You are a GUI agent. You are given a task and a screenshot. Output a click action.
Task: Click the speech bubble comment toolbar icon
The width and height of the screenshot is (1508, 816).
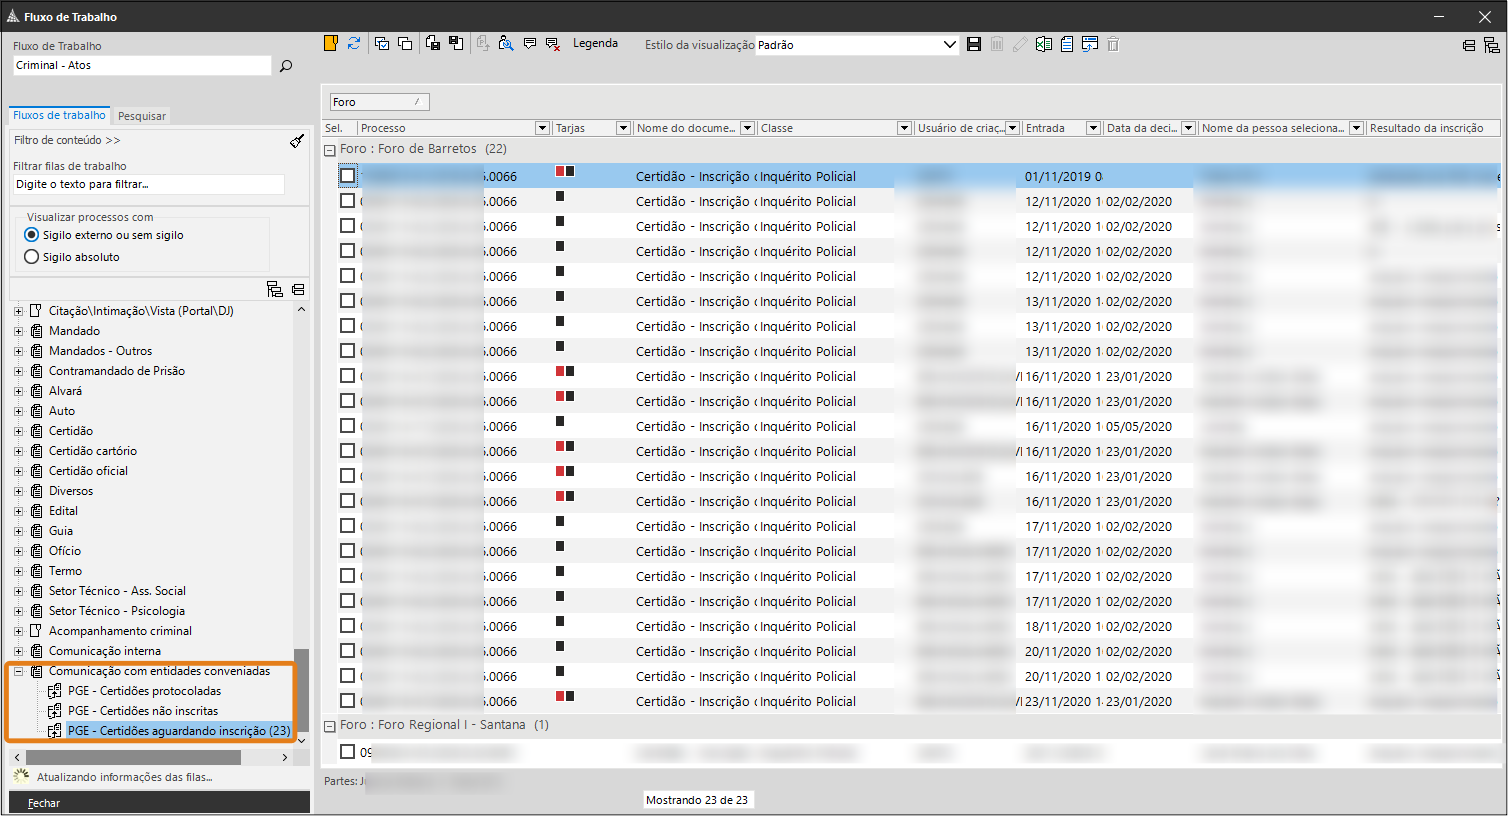[x=530, y=43]
